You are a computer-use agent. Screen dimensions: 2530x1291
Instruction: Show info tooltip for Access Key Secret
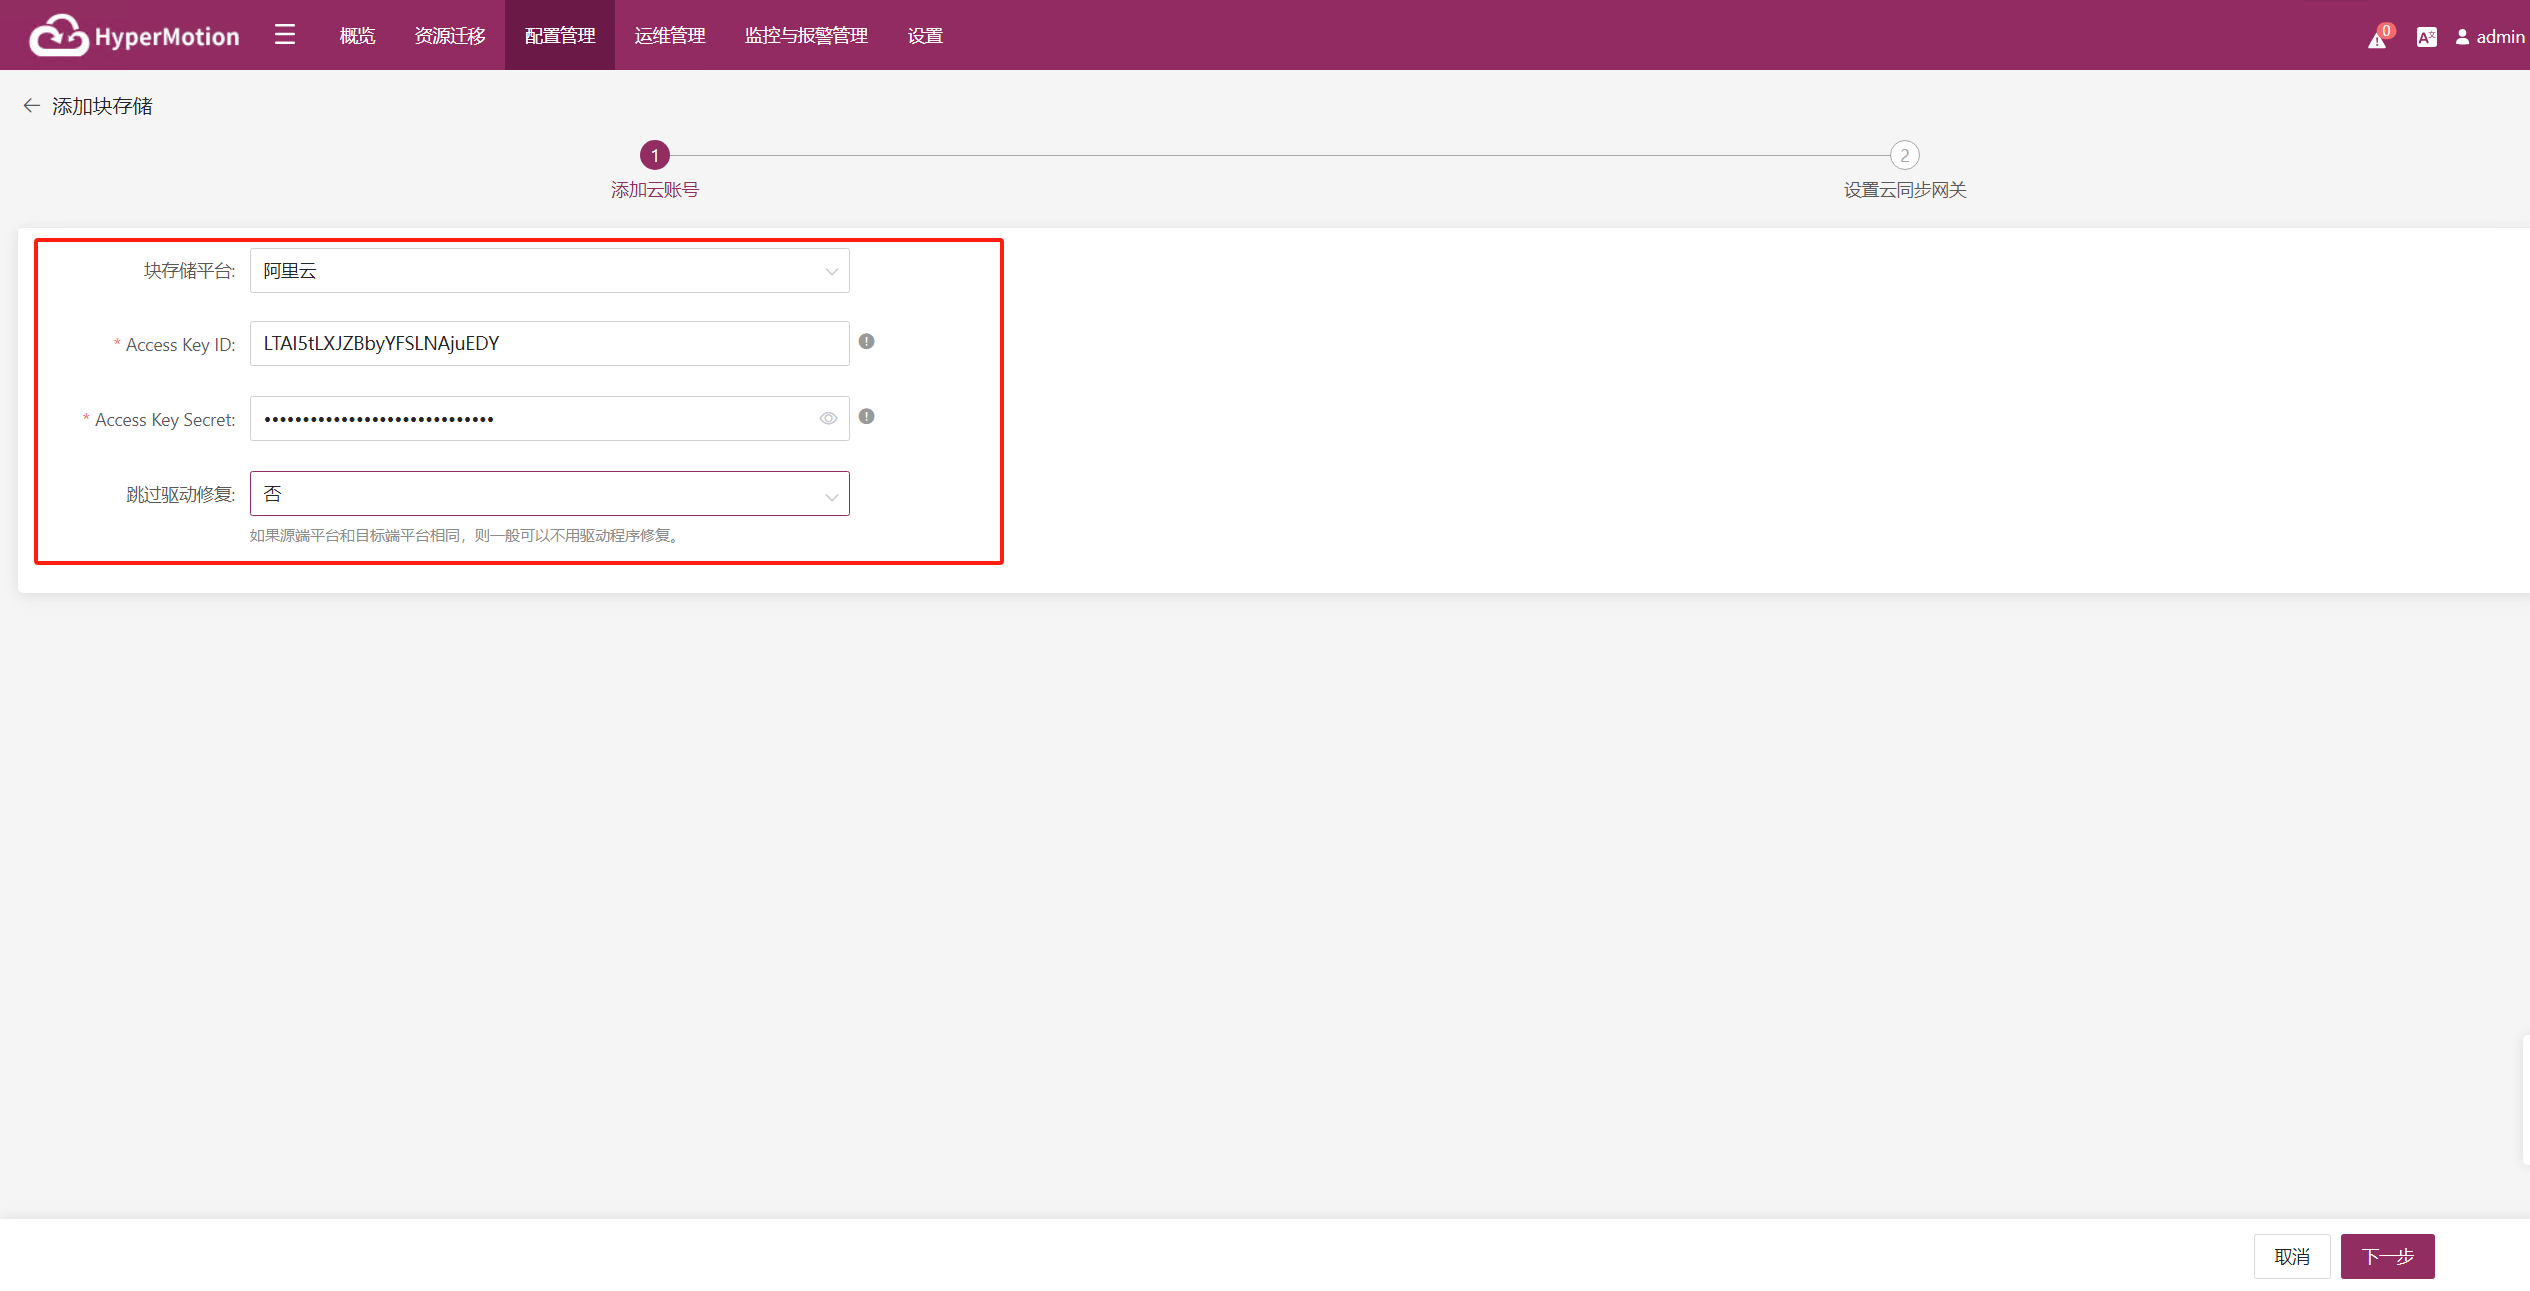click(x=867, y=417)
